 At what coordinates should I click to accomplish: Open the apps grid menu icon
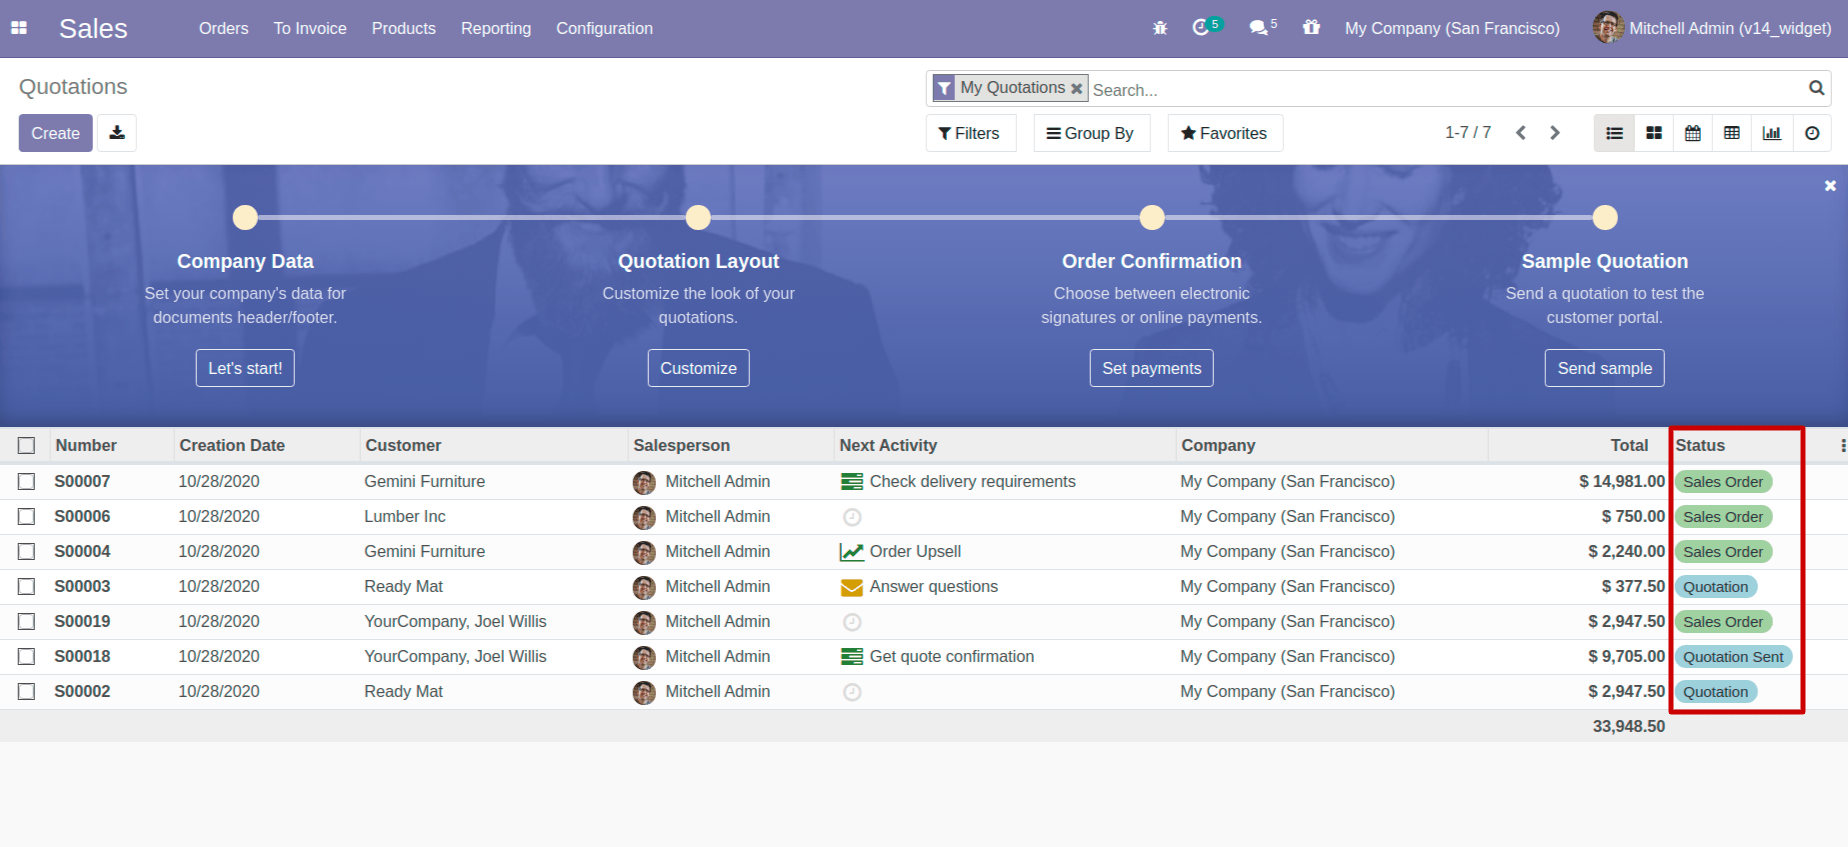[19, 28]
